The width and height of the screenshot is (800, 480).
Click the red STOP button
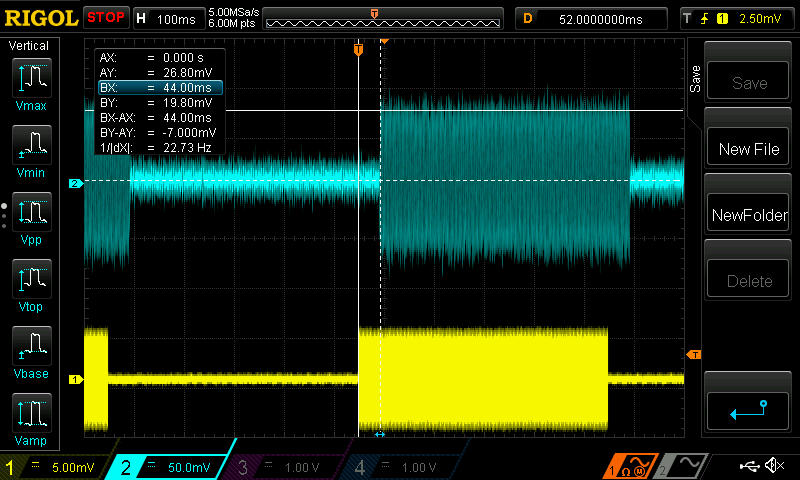coord(106,17)
